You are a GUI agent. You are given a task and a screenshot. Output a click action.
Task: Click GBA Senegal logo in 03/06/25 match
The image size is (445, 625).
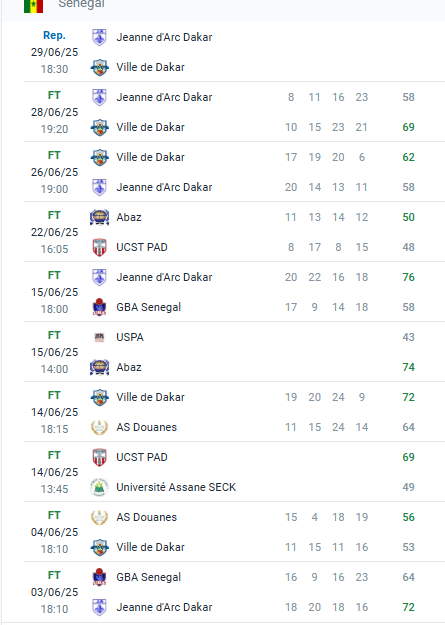99,577
